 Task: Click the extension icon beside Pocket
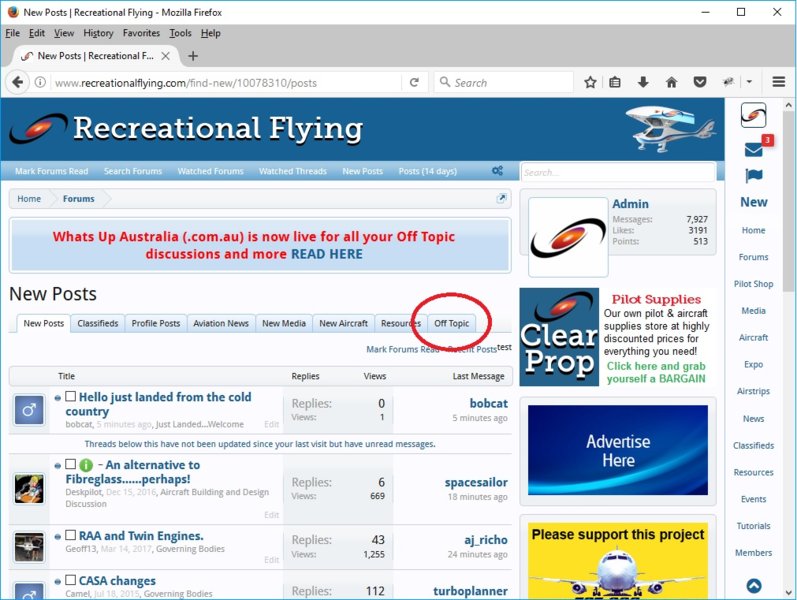(x=728, y=82)
